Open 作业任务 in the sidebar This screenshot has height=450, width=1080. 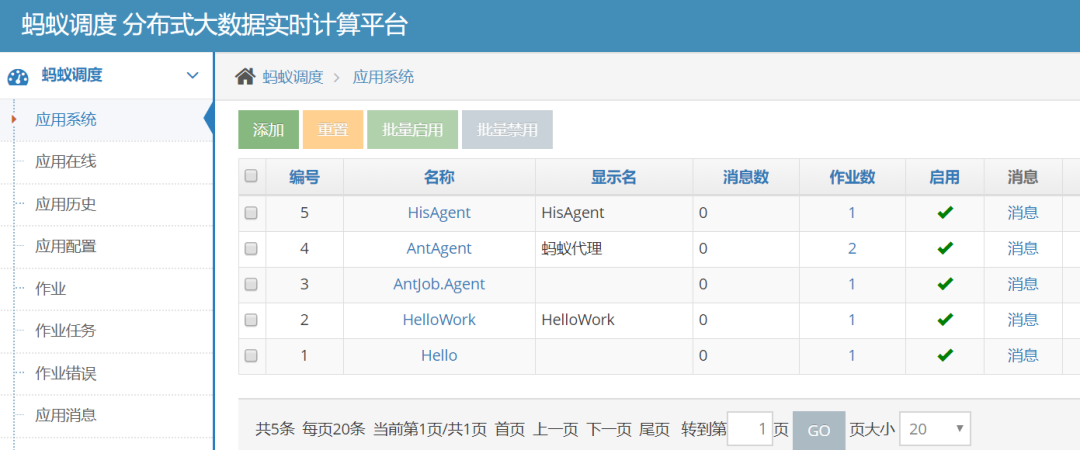[66, 331]
